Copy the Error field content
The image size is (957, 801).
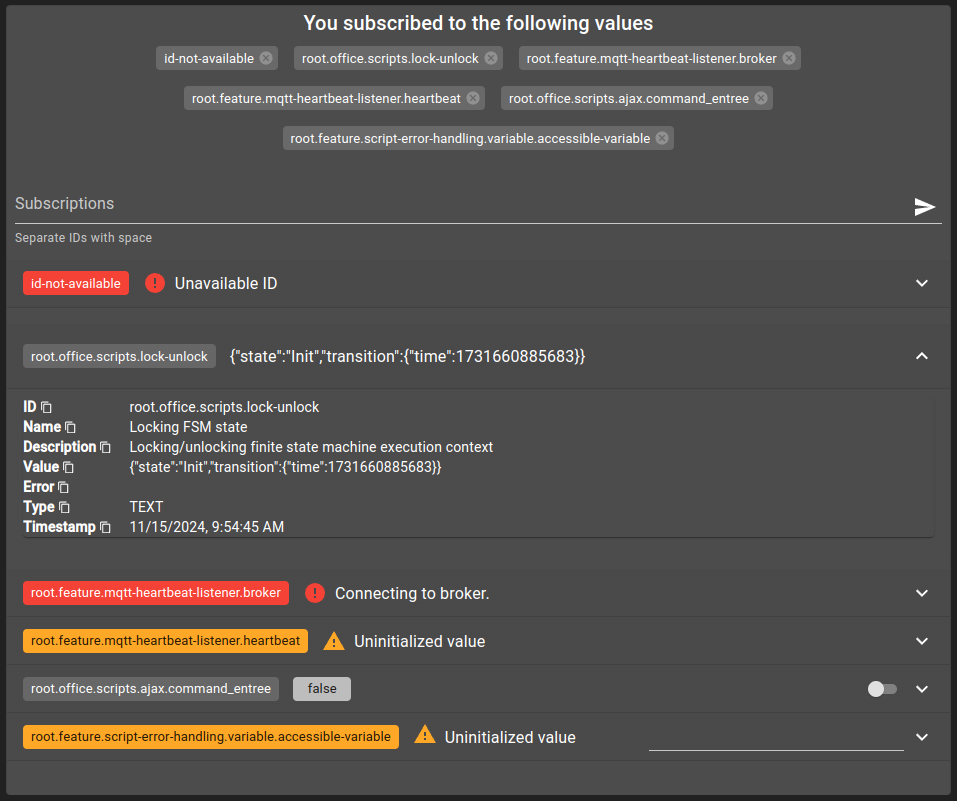pos(63,487)
